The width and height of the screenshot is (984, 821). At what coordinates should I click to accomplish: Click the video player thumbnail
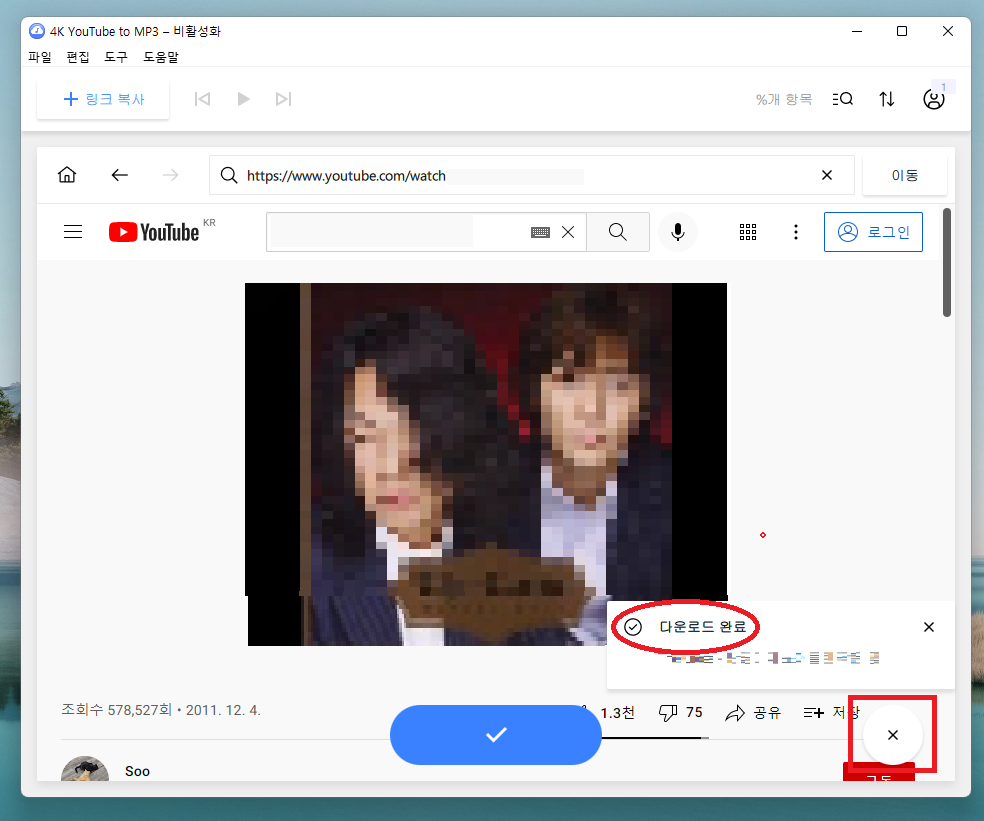[486, 464]
